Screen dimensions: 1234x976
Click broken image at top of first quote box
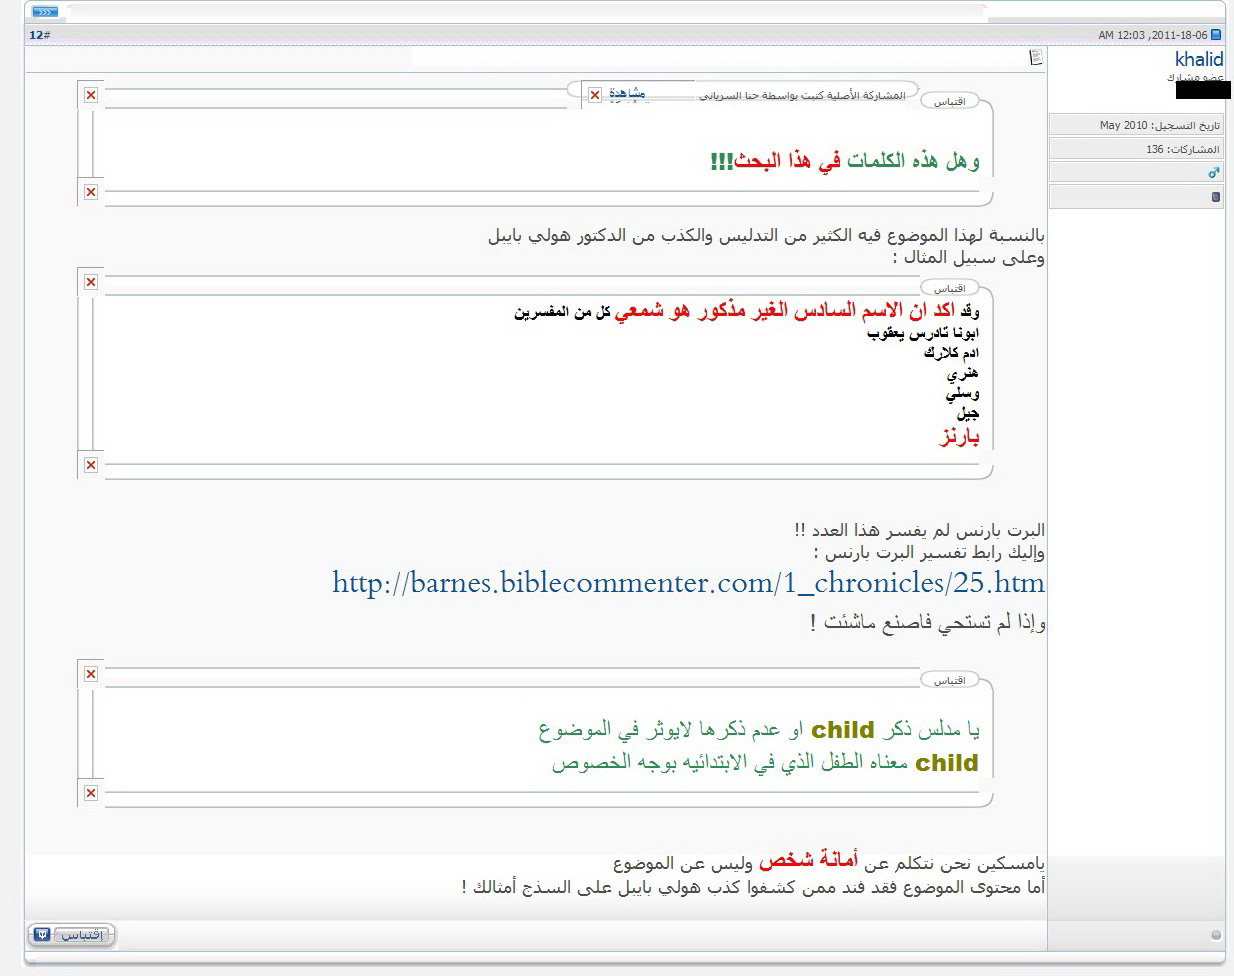point(91,95)
